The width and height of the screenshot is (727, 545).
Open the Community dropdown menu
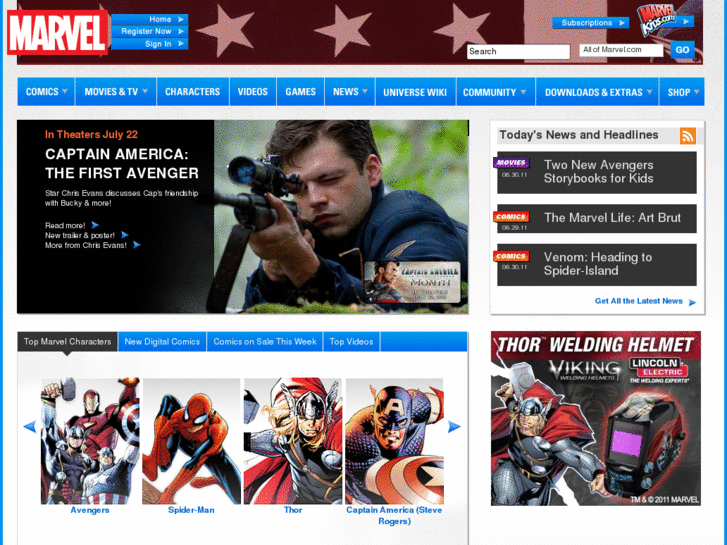pyautogui.click(x=496, y=92)
